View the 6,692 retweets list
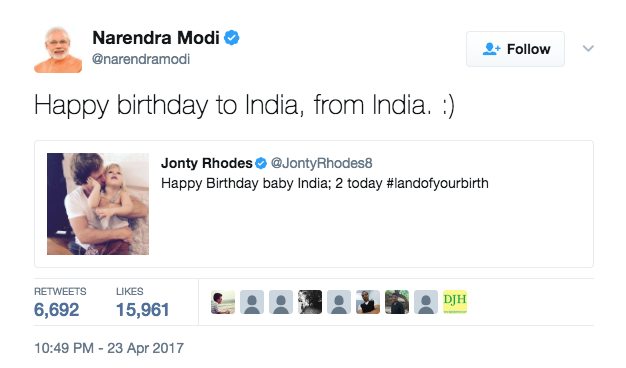This screenshot has height=368, width=626. 60,302
